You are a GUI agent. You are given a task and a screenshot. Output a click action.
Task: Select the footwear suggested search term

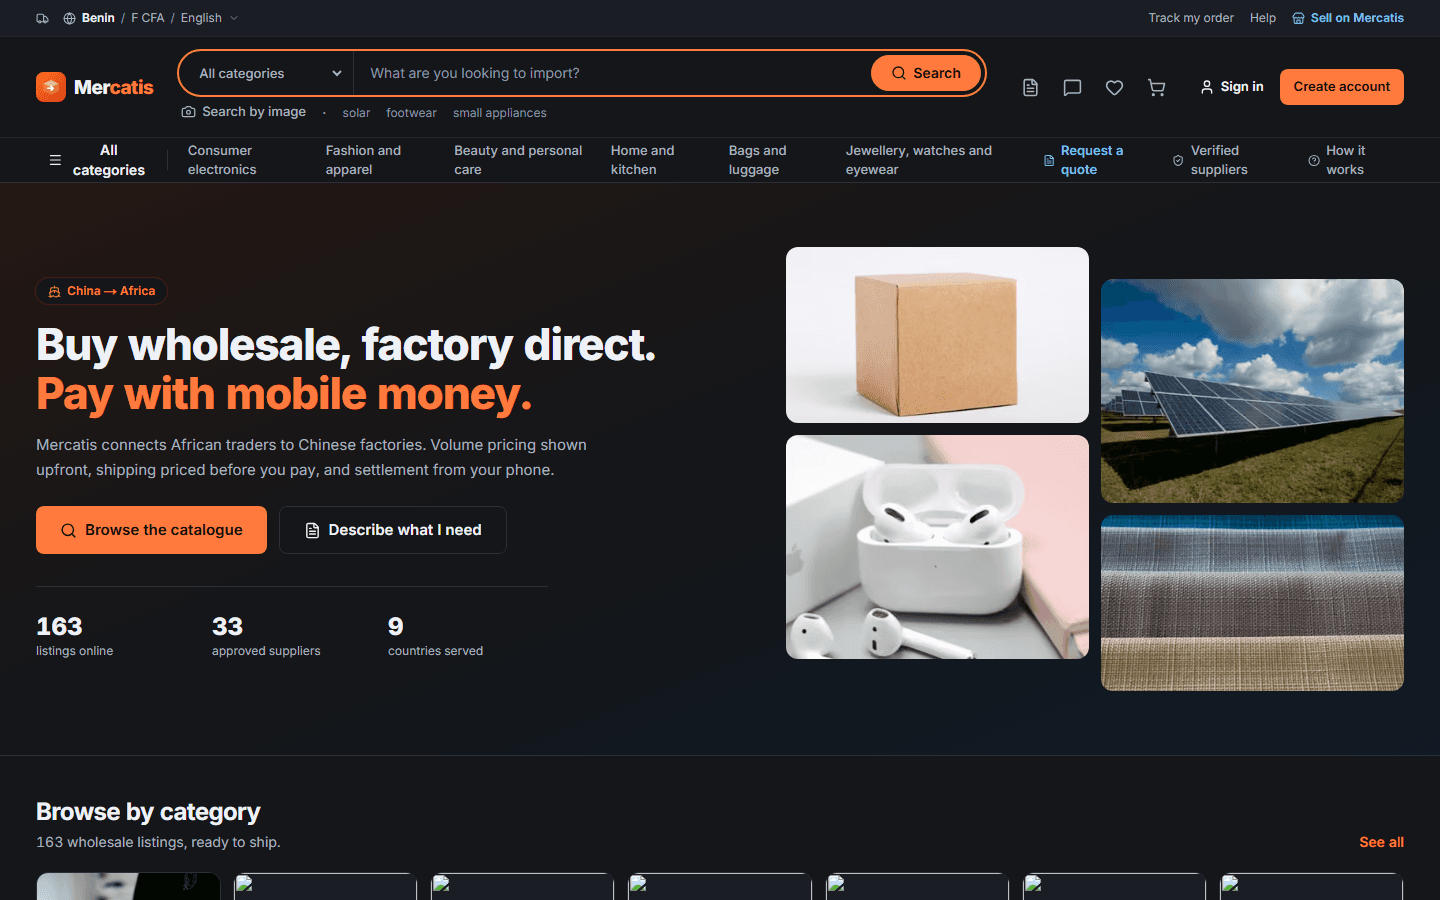[411, 113]
